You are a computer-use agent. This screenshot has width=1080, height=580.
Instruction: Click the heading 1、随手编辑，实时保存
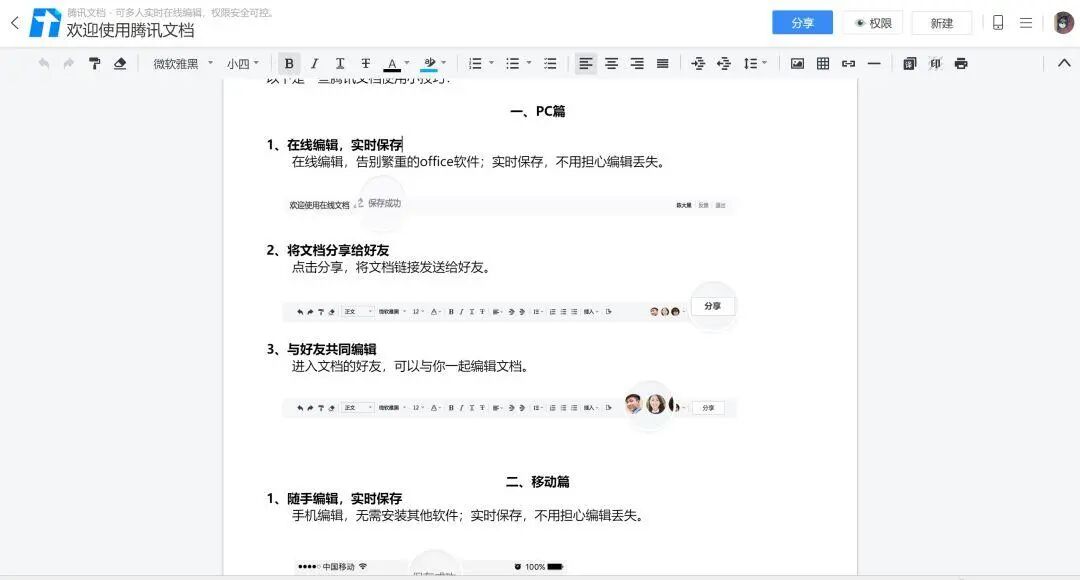click(x=335, y=499)
